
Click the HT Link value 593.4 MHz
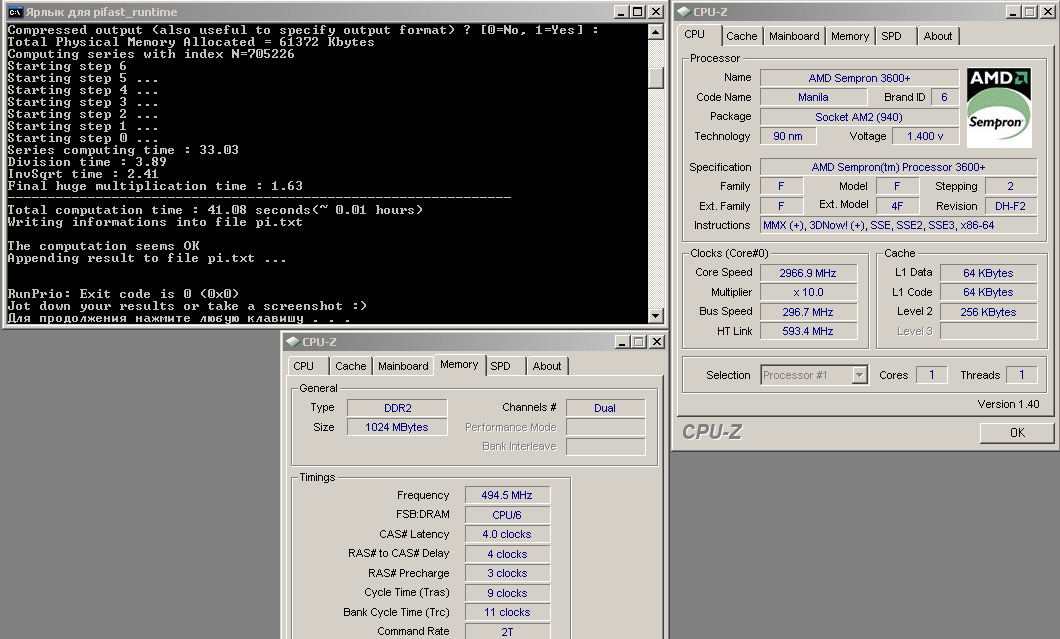point(809,331)
